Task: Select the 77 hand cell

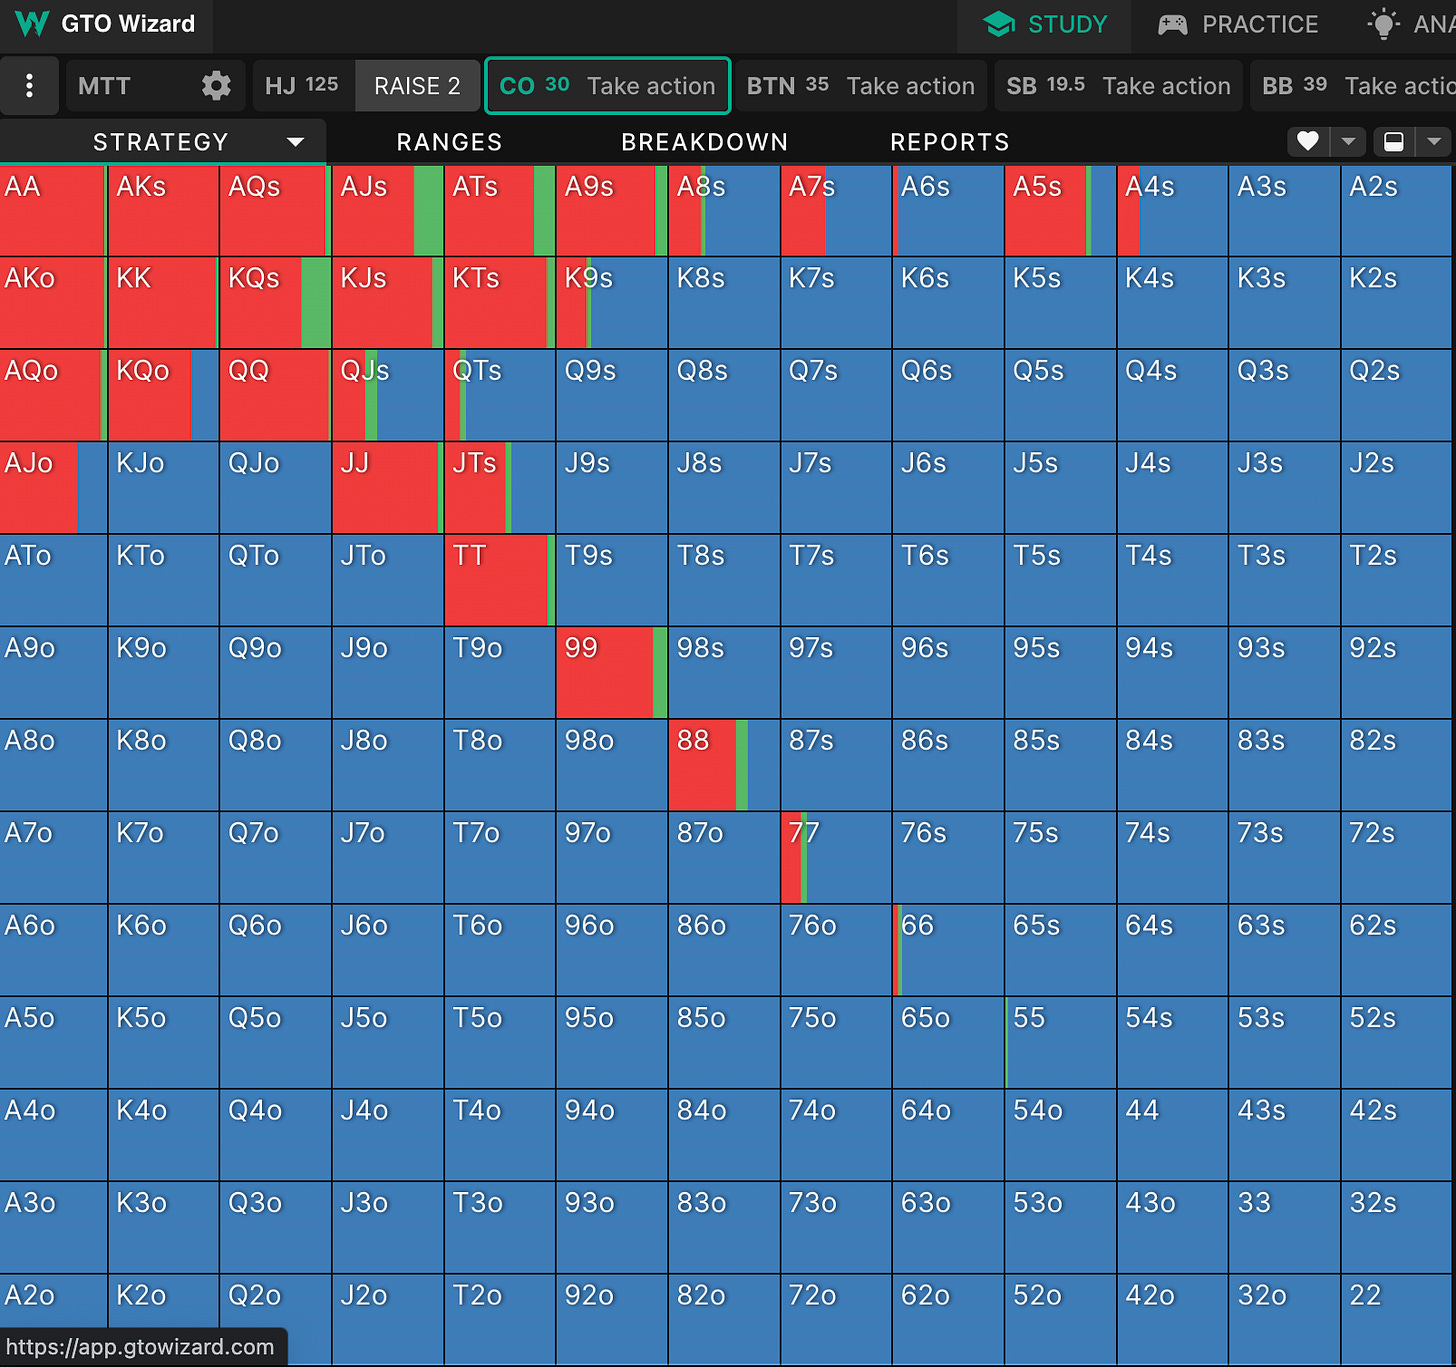Action: click(x=836, y=857)
